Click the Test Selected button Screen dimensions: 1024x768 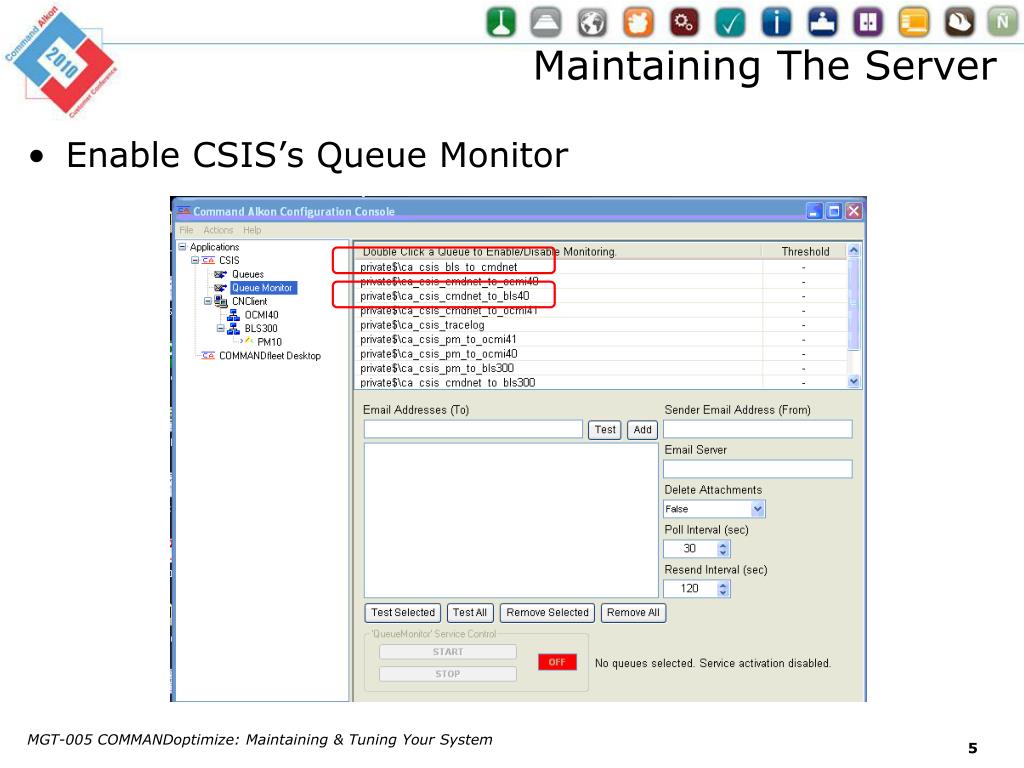403,613
